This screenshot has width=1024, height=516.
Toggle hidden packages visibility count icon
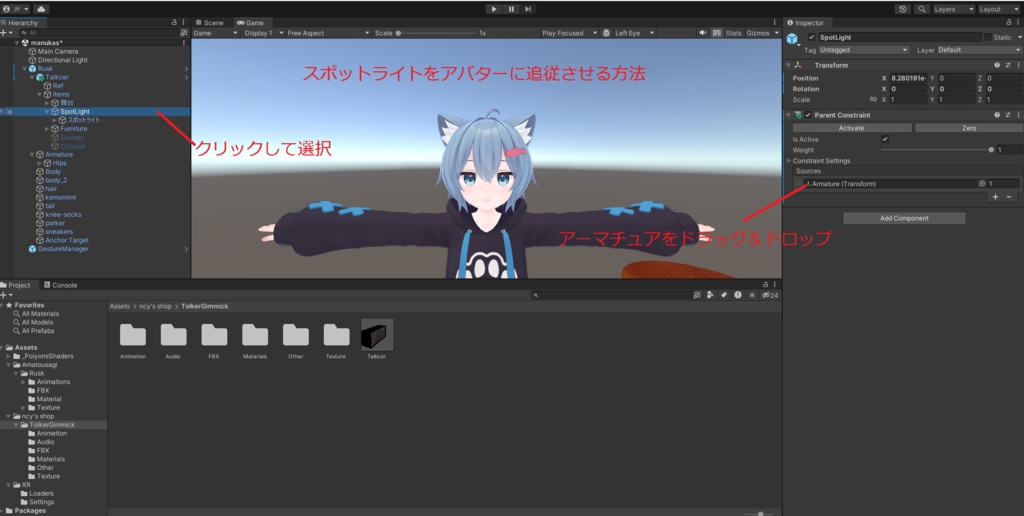770,295
